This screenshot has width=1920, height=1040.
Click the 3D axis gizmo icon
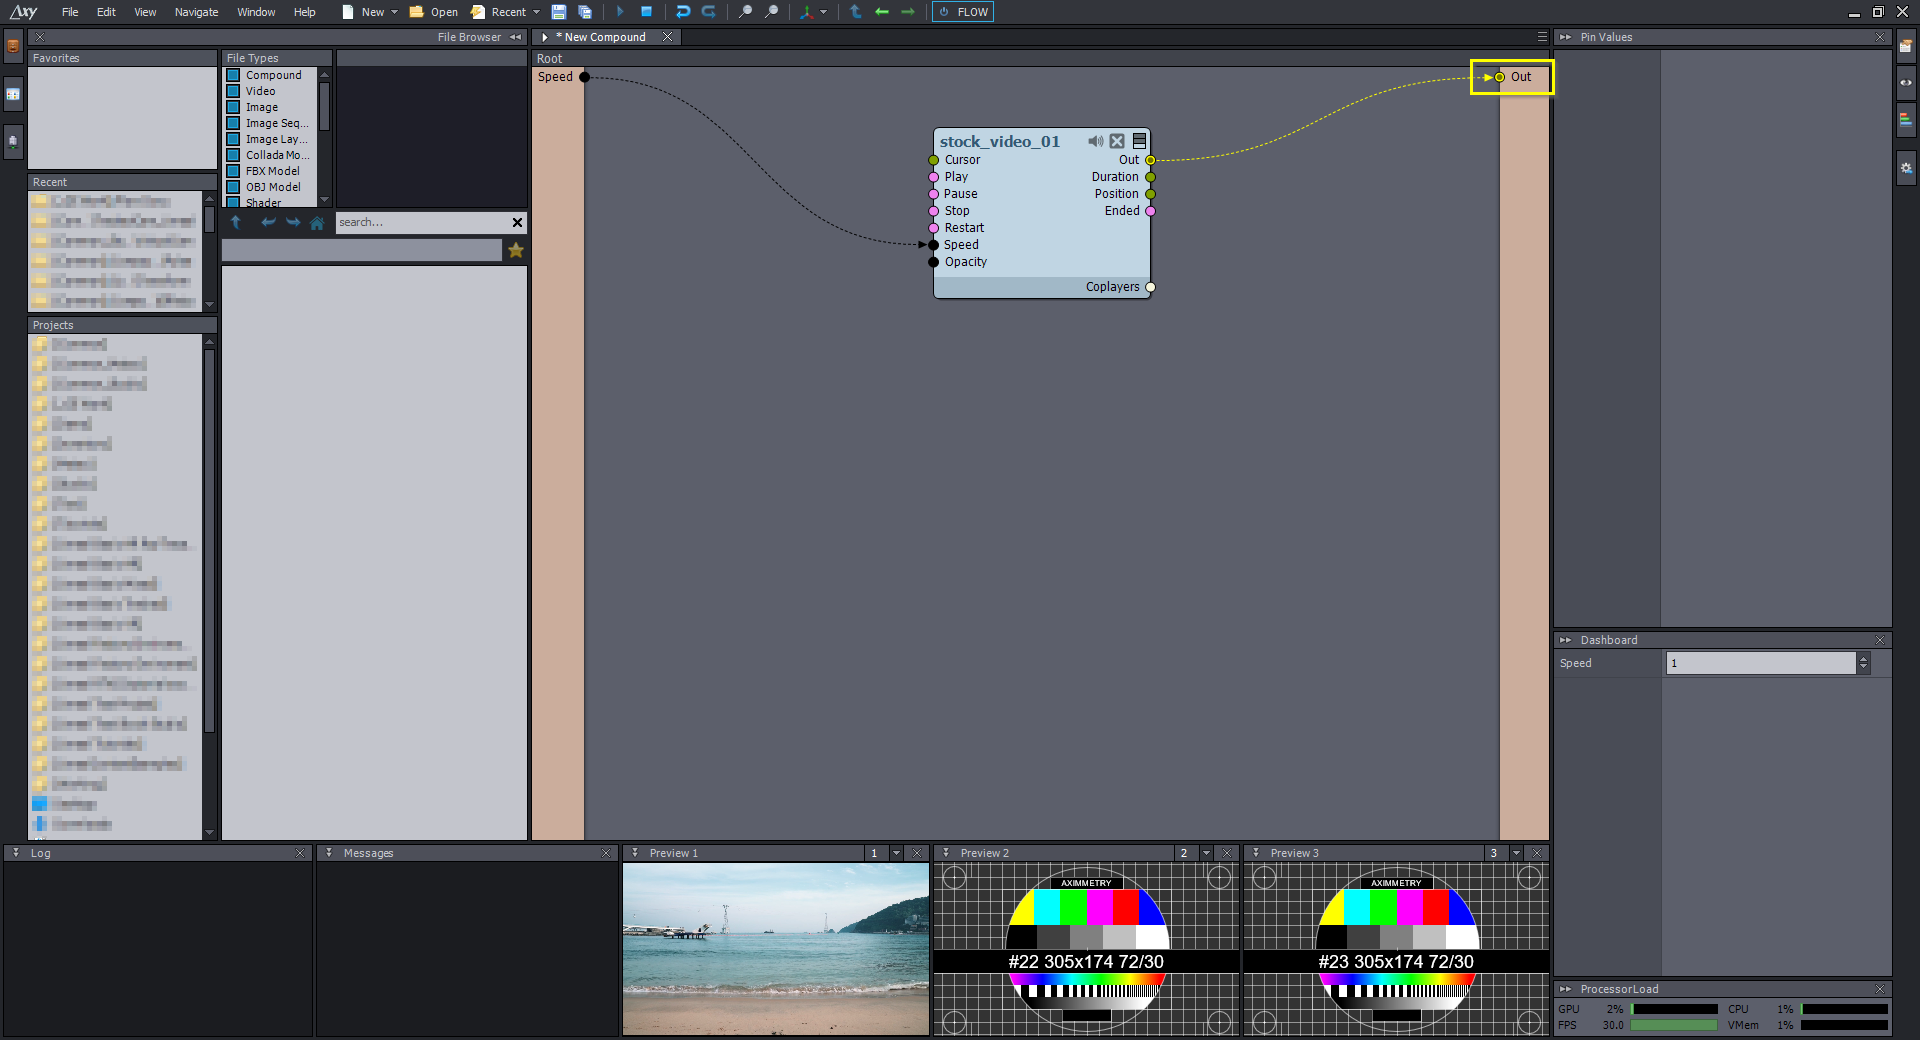tap(806, 12)
